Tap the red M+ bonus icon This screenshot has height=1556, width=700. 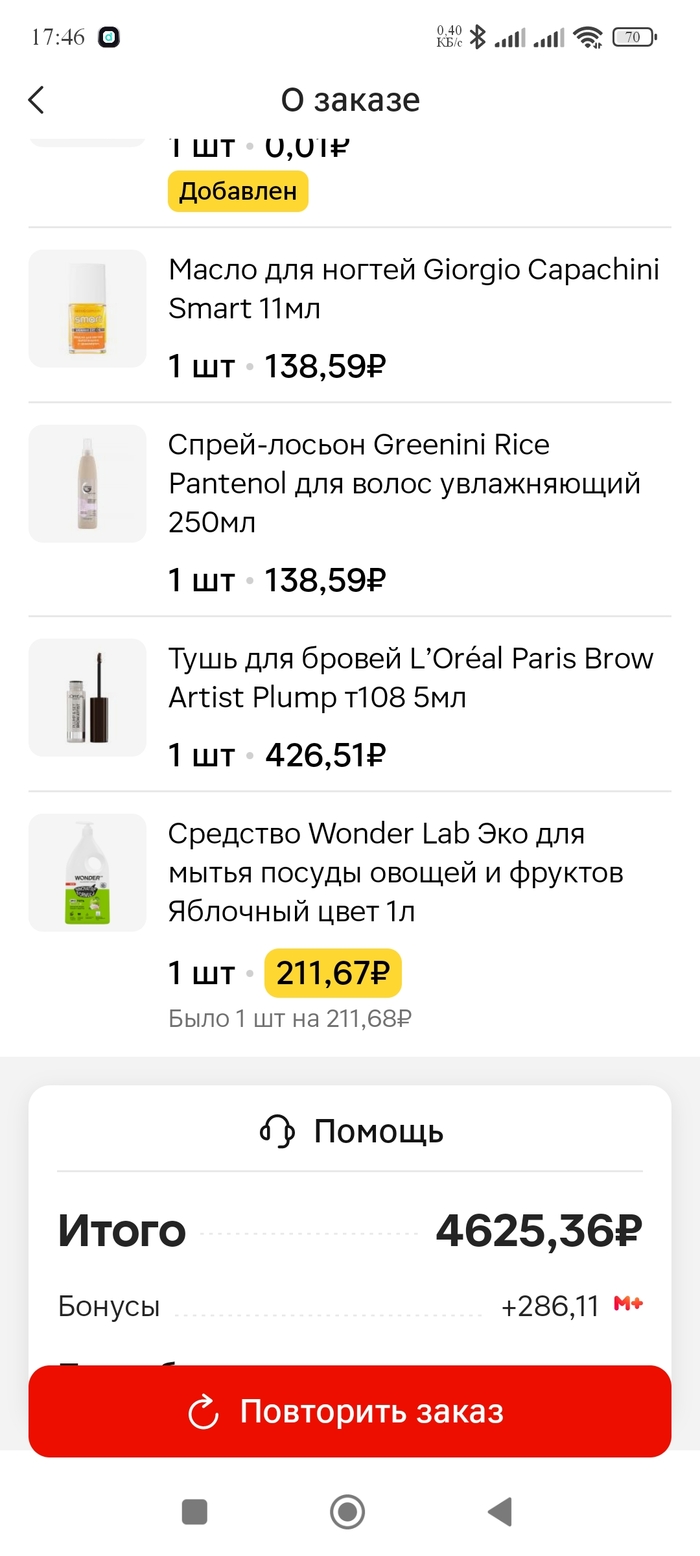click(628, 1304)
